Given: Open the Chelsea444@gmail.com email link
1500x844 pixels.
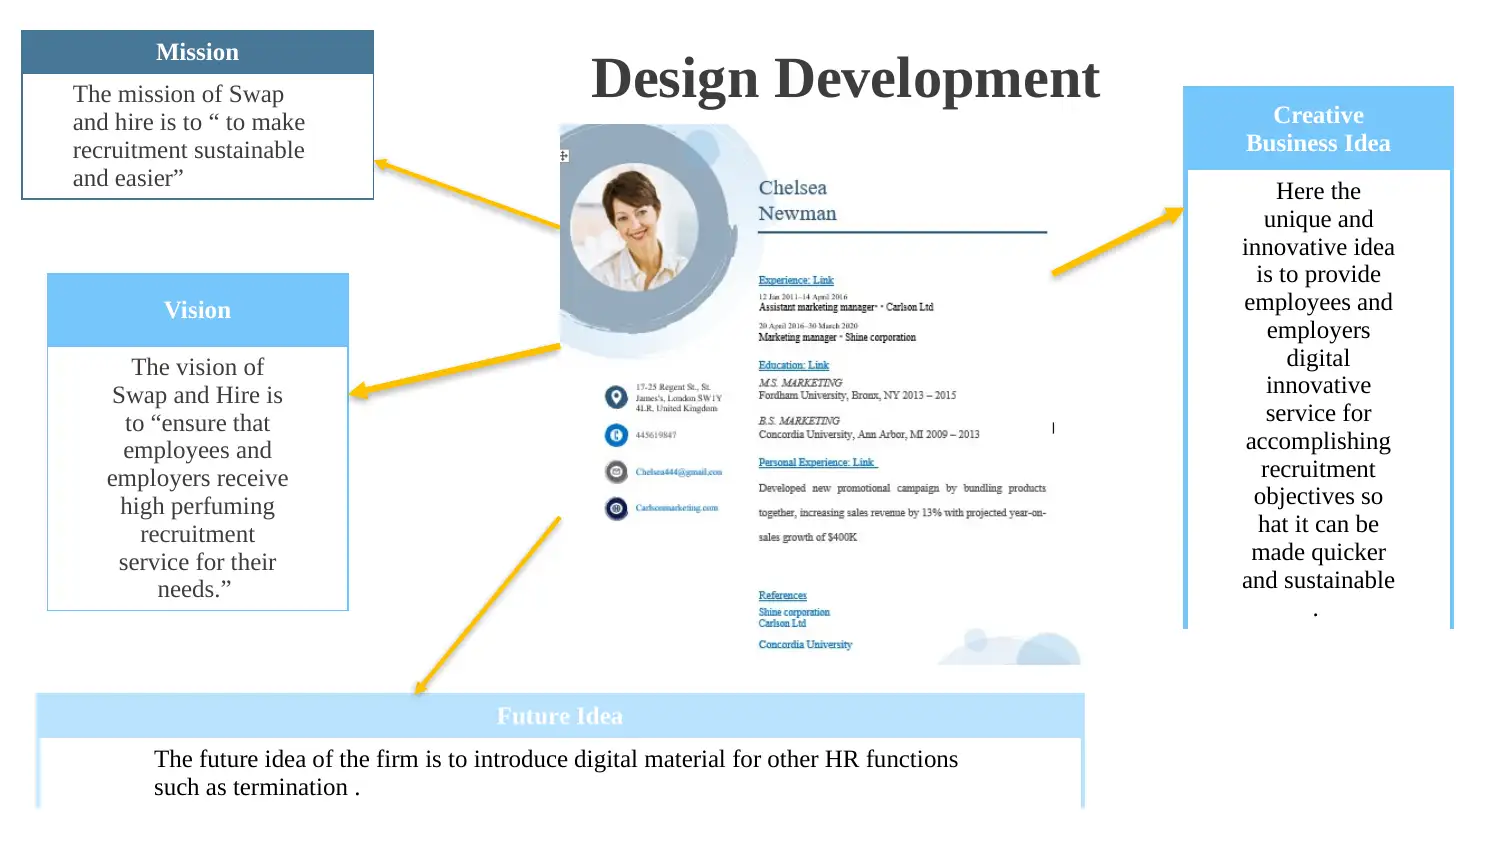Looking at the screenshot, I should (679, 472).
